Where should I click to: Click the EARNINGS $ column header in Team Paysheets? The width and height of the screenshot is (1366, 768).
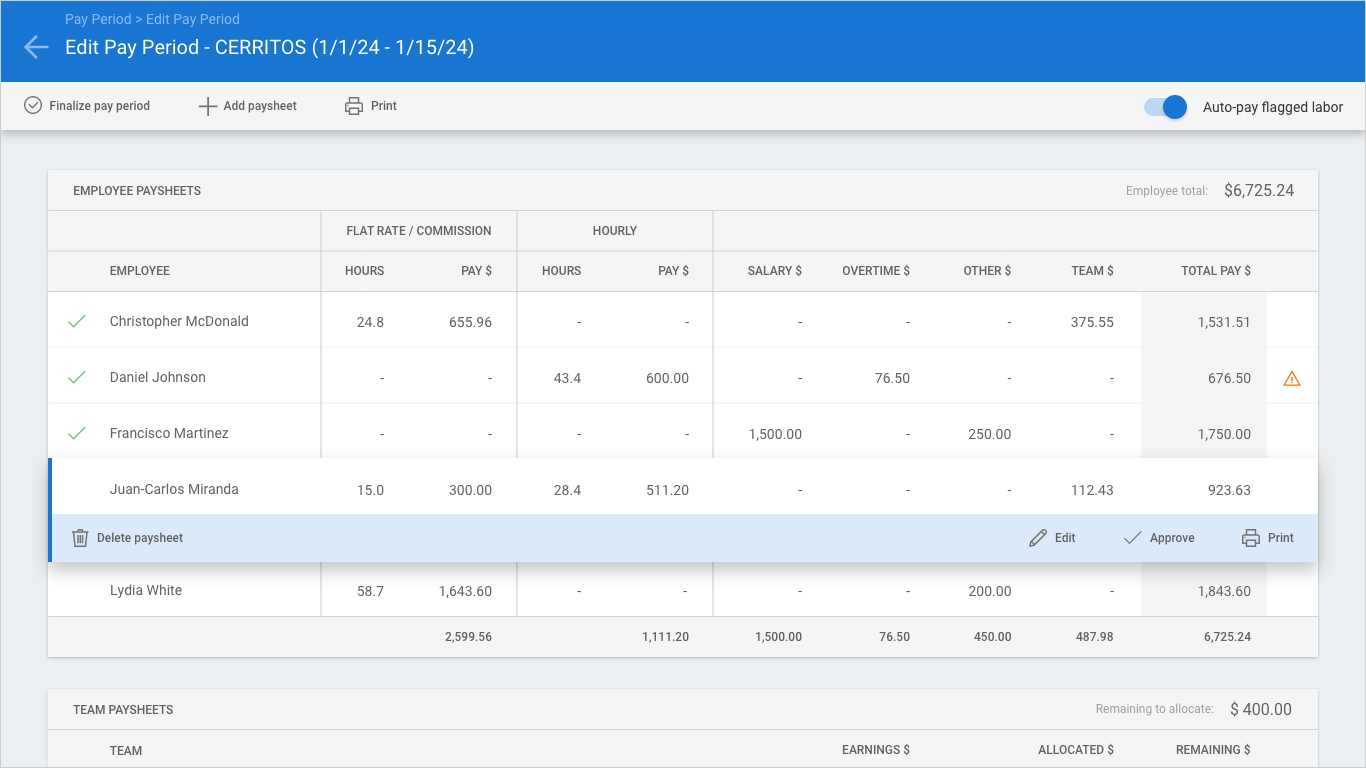(876, 750)
